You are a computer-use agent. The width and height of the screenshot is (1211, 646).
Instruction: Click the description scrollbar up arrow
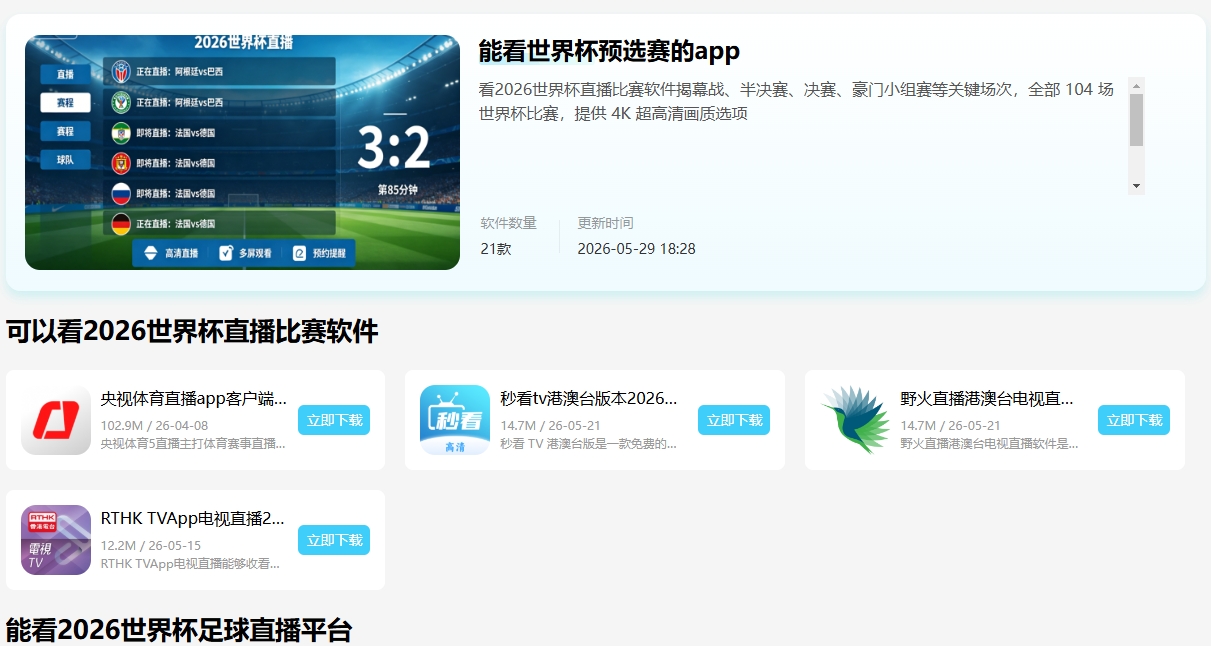point(1136,86)
